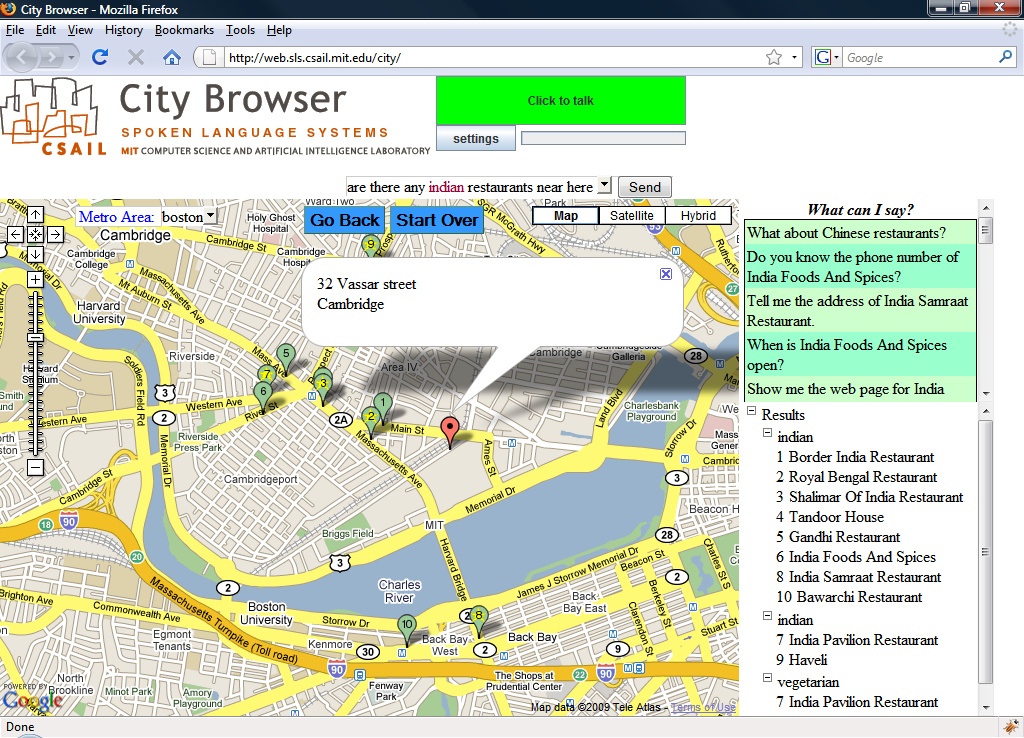Select Tandoor House in results list
Screen dimensions: 1024x738
click(x=836, y=517)
